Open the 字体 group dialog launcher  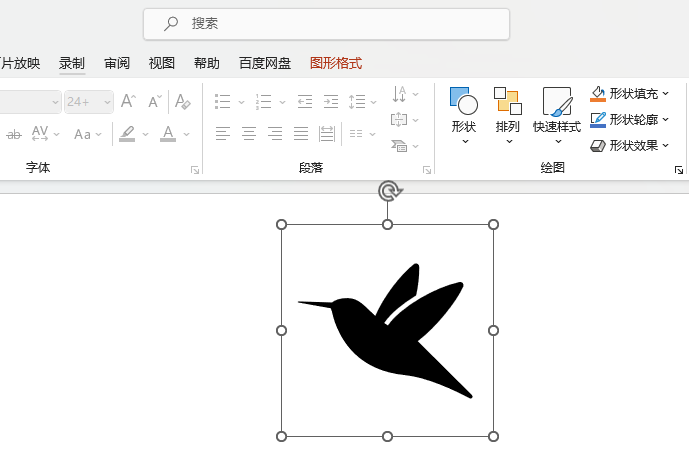(195, 170)
